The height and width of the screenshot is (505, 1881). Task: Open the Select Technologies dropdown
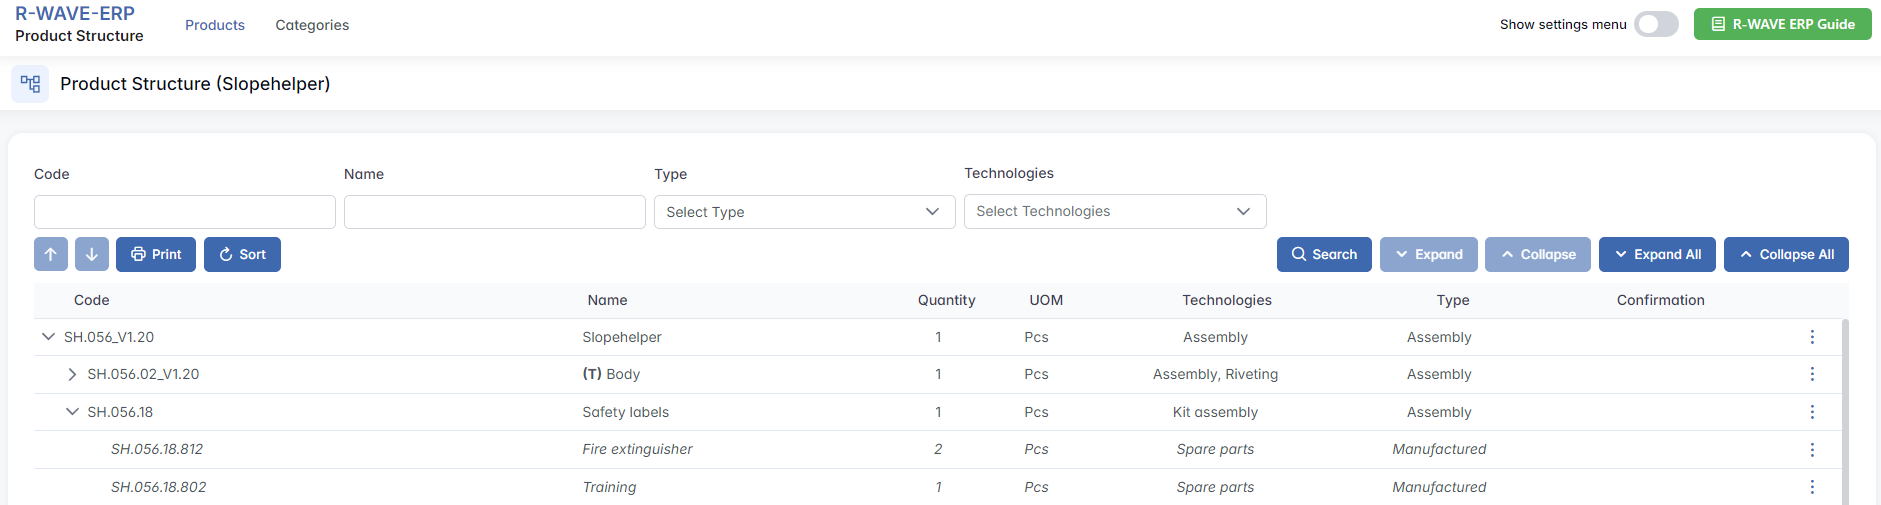(1114, 212)
